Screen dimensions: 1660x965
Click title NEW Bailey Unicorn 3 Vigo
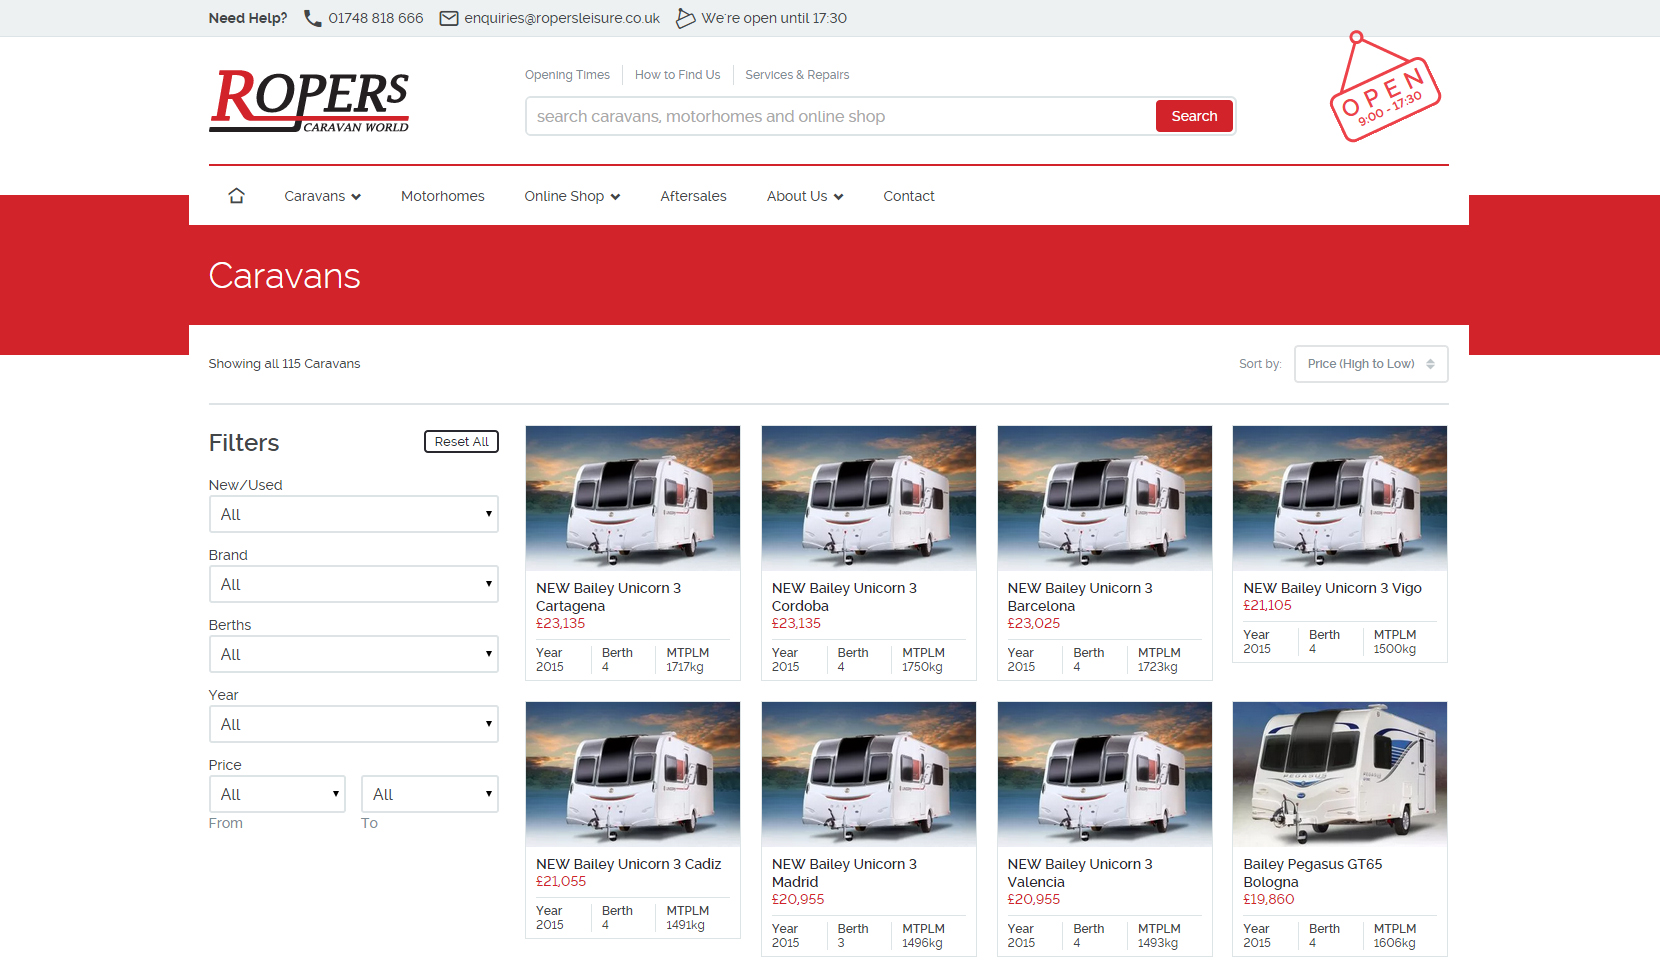coord(1332,588)
